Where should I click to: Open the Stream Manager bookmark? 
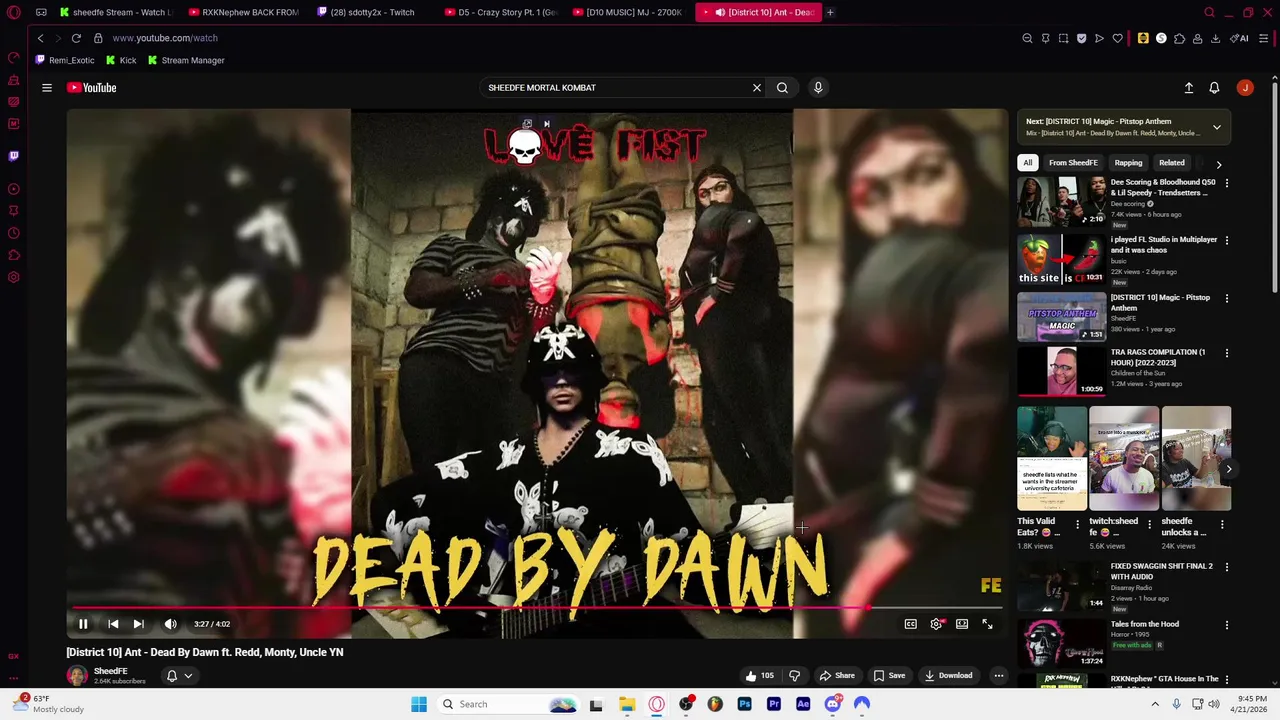coord(186,60)
